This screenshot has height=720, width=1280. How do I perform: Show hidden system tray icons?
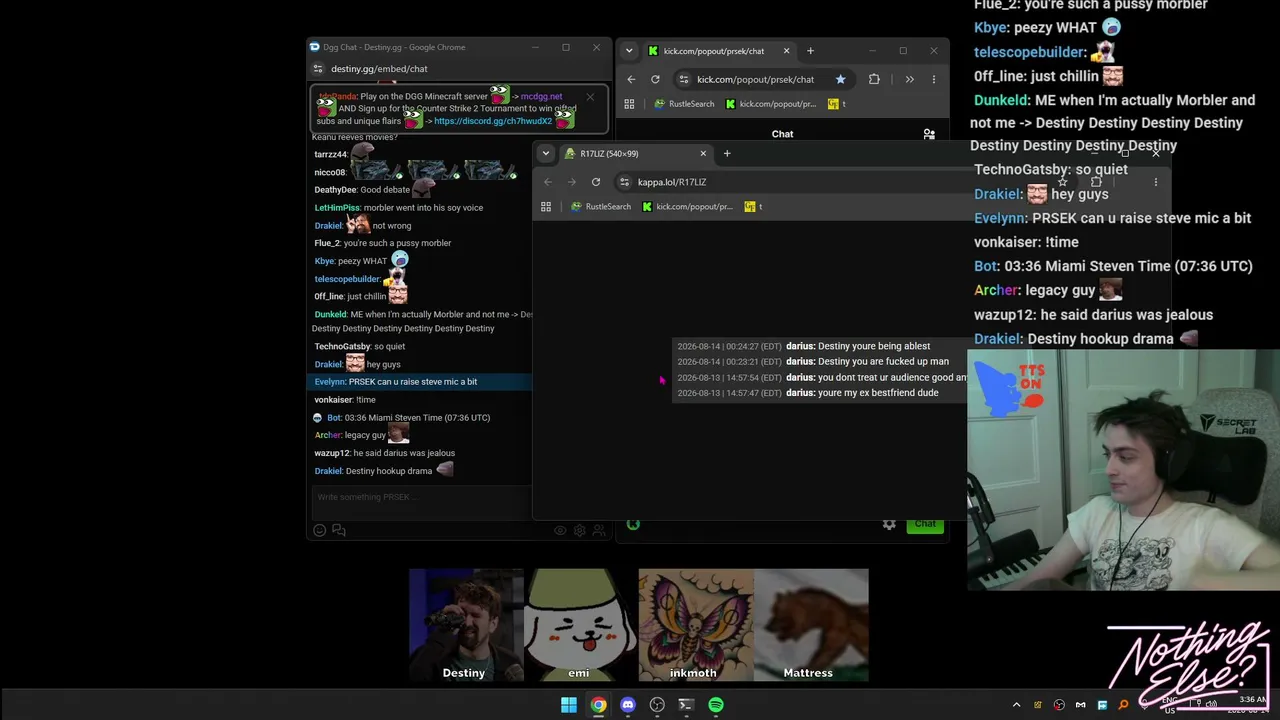tap(1016, 705)
